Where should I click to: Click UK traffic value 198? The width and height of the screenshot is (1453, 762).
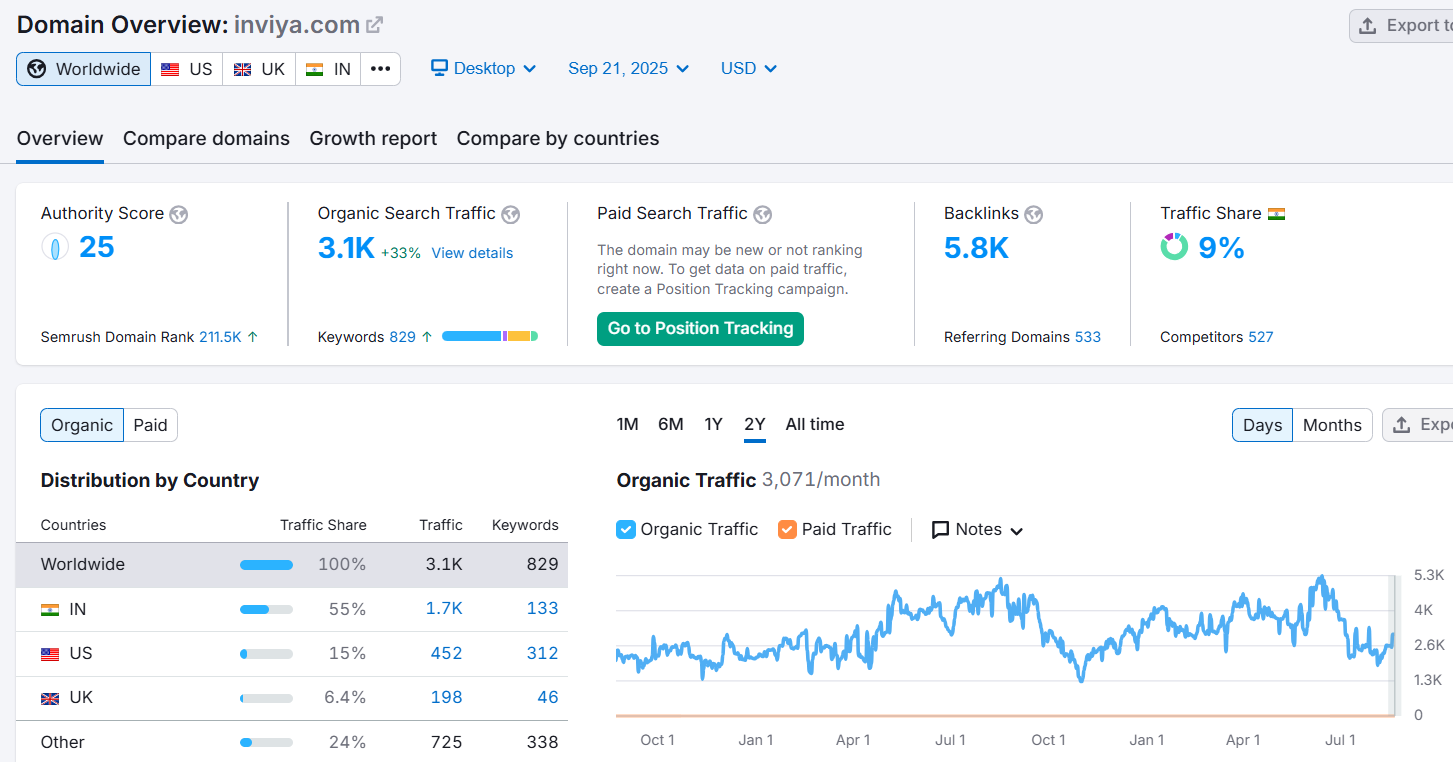coord(446,698)
